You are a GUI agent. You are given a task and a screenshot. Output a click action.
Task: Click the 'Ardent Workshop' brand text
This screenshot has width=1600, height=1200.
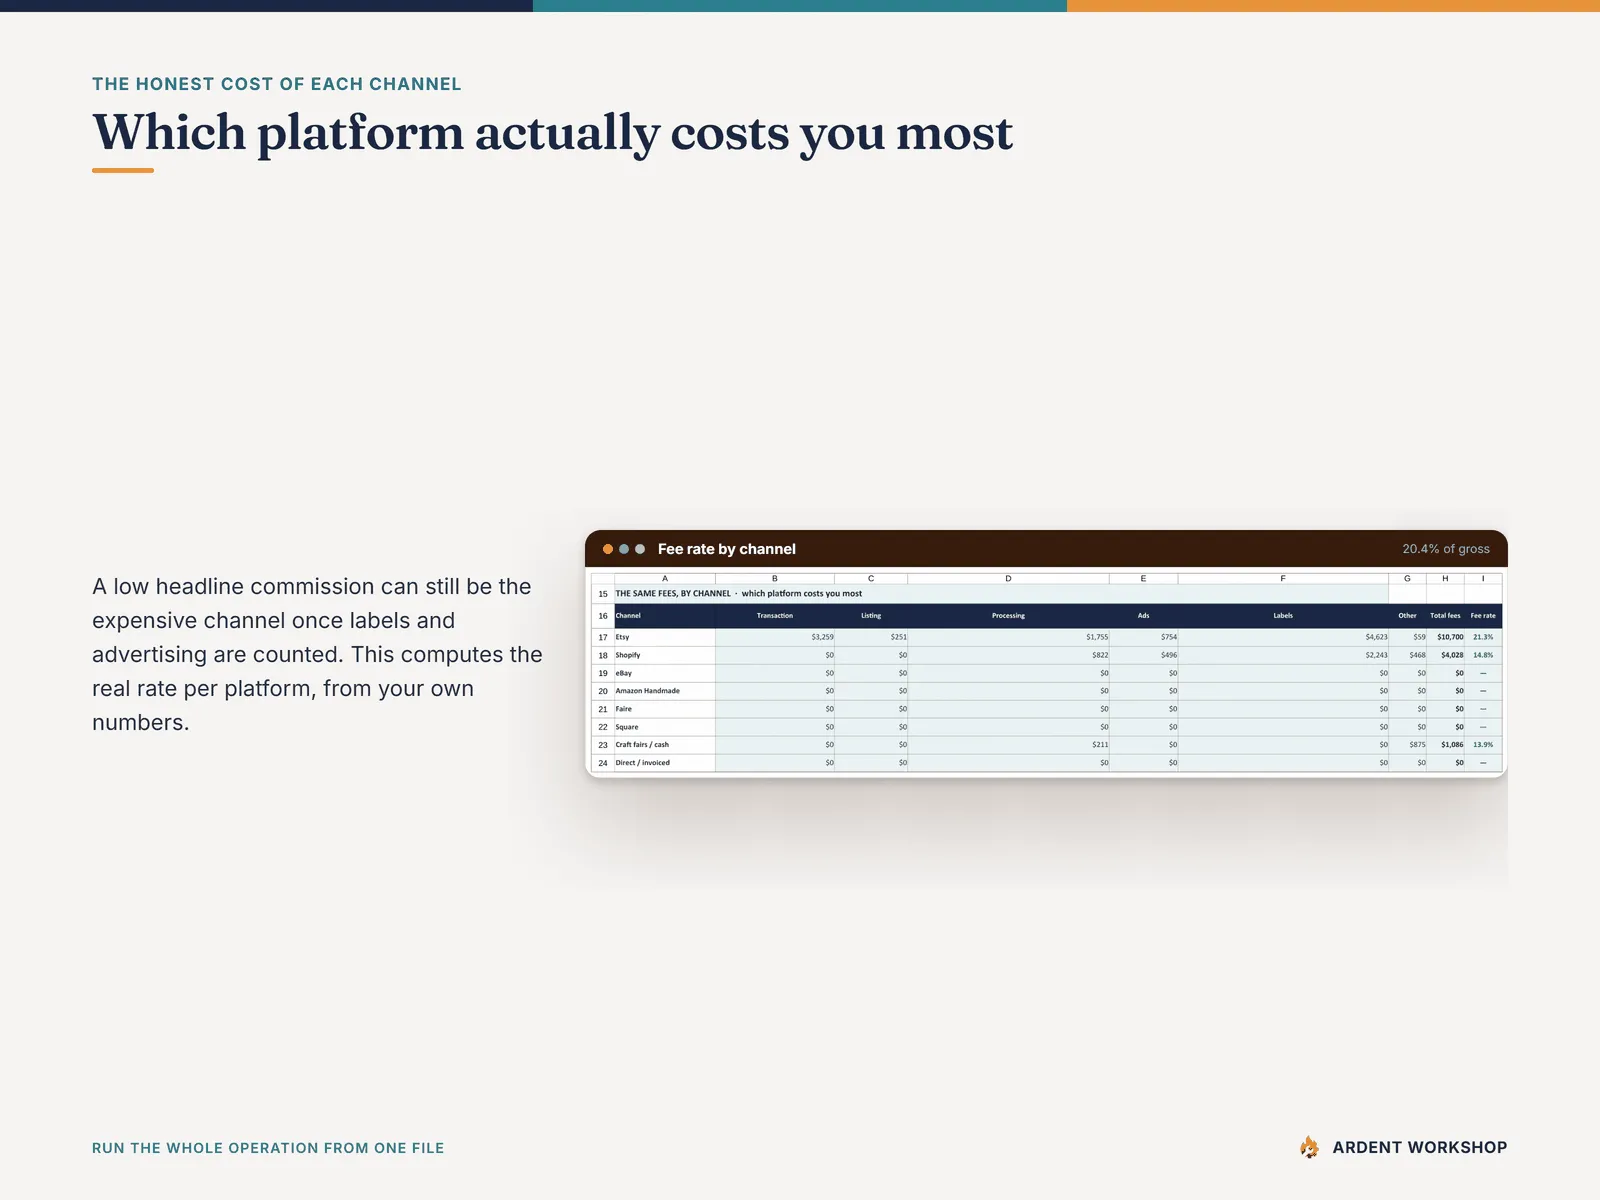coord(1420,1148)
